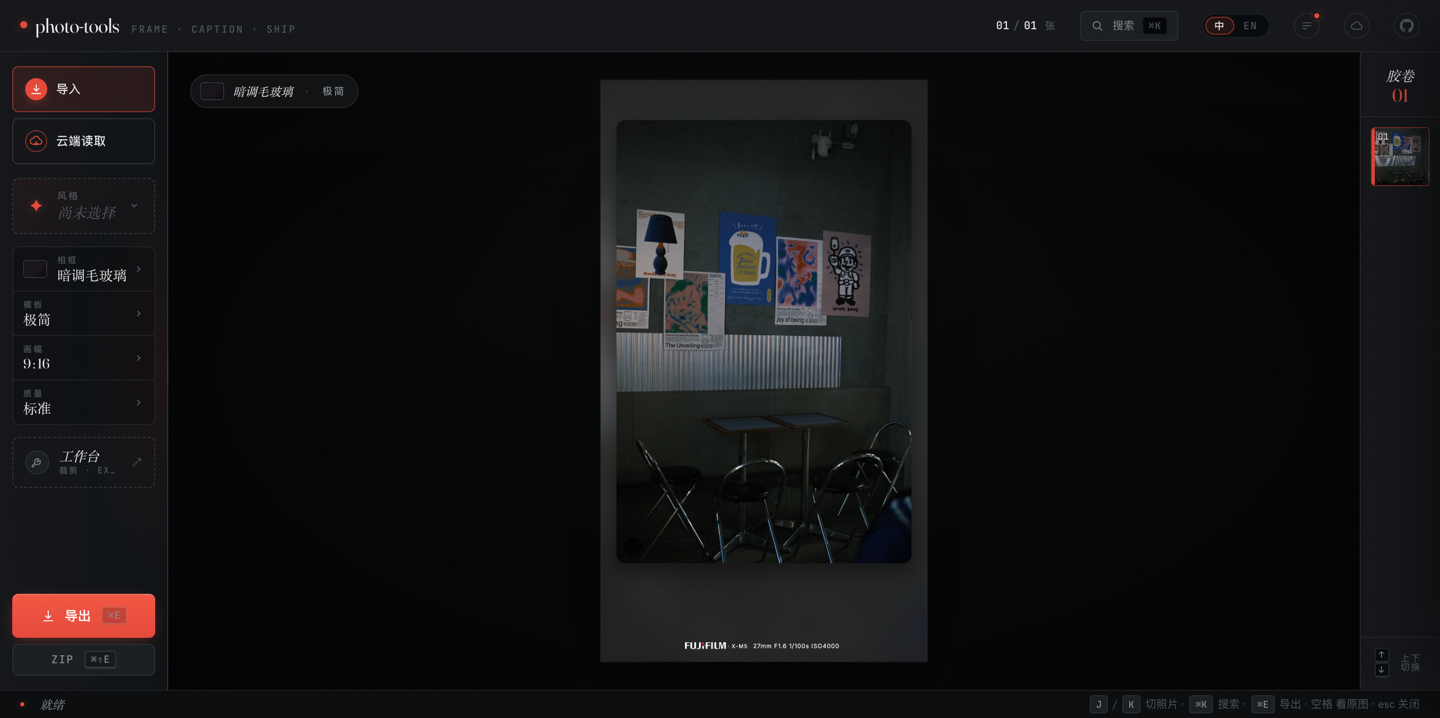Screen dimensions: 1440x718
Task: Click the 空格 看原图 hint text
Action: (1339, 704)
